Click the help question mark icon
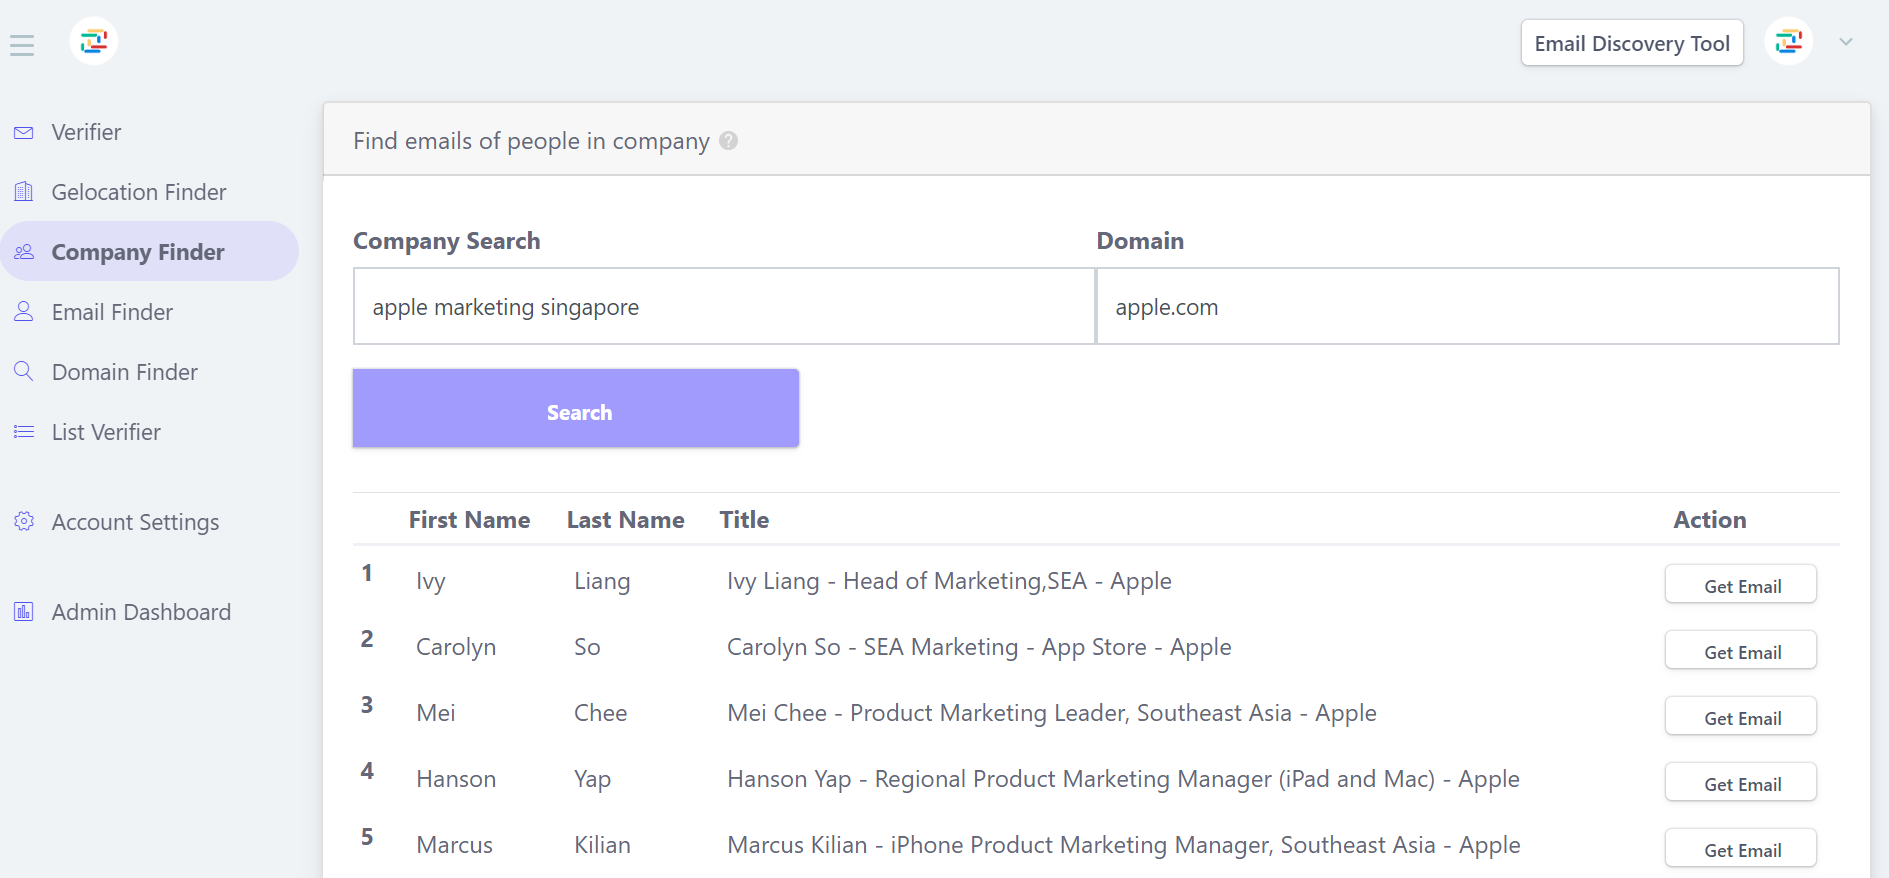Viewport: 1889px width, 878px height. tap(729, 141)
